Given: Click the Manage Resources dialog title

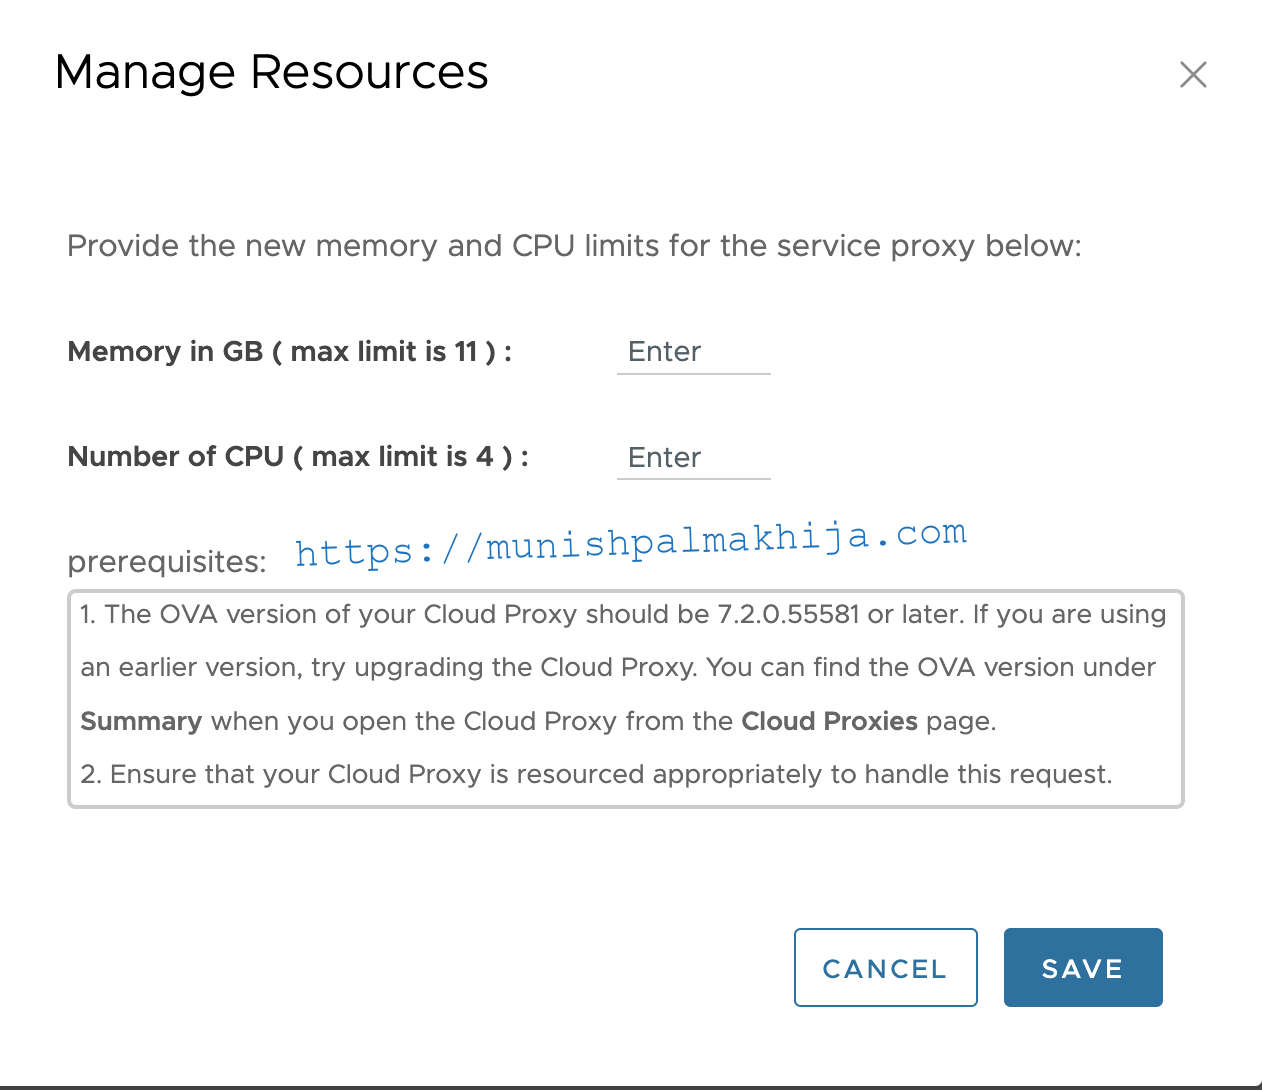Looking at the screenshot, I should click(x=272, y=73).
